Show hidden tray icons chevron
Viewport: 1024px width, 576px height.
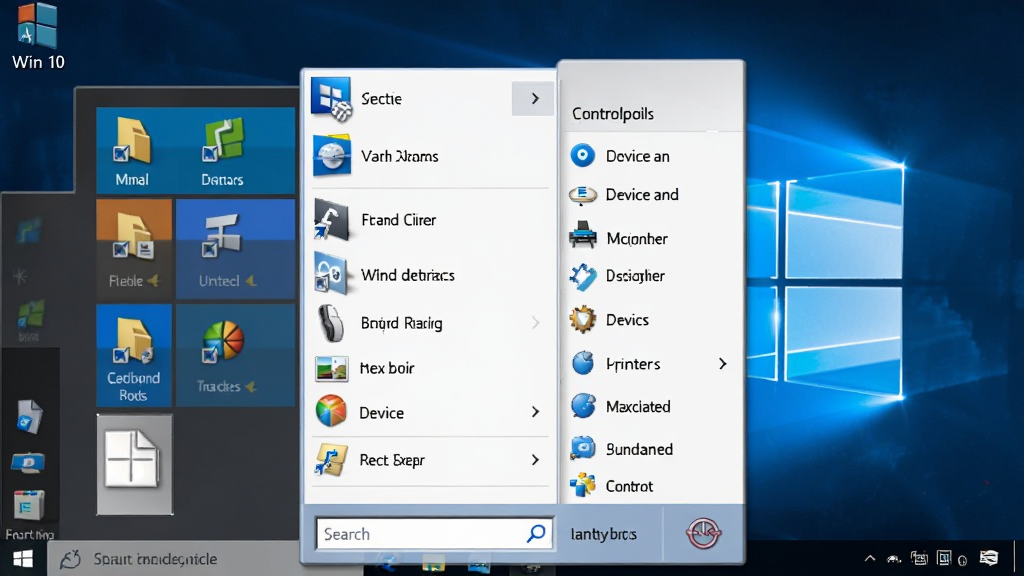870,559
